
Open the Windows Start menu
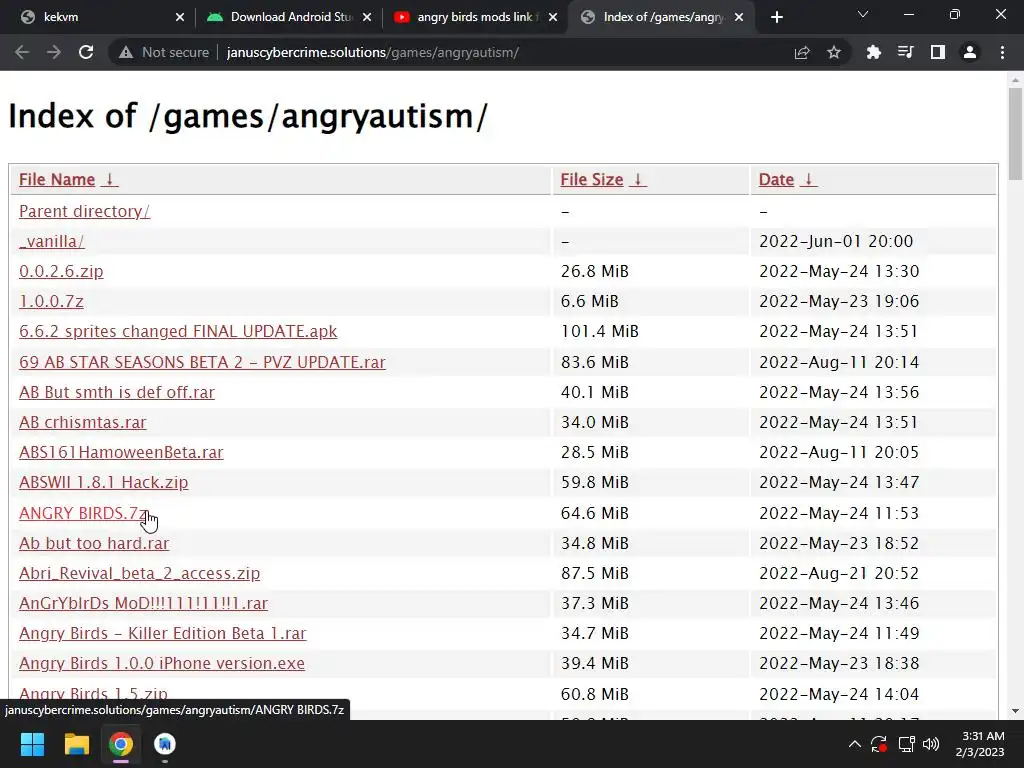coord(32,744)
